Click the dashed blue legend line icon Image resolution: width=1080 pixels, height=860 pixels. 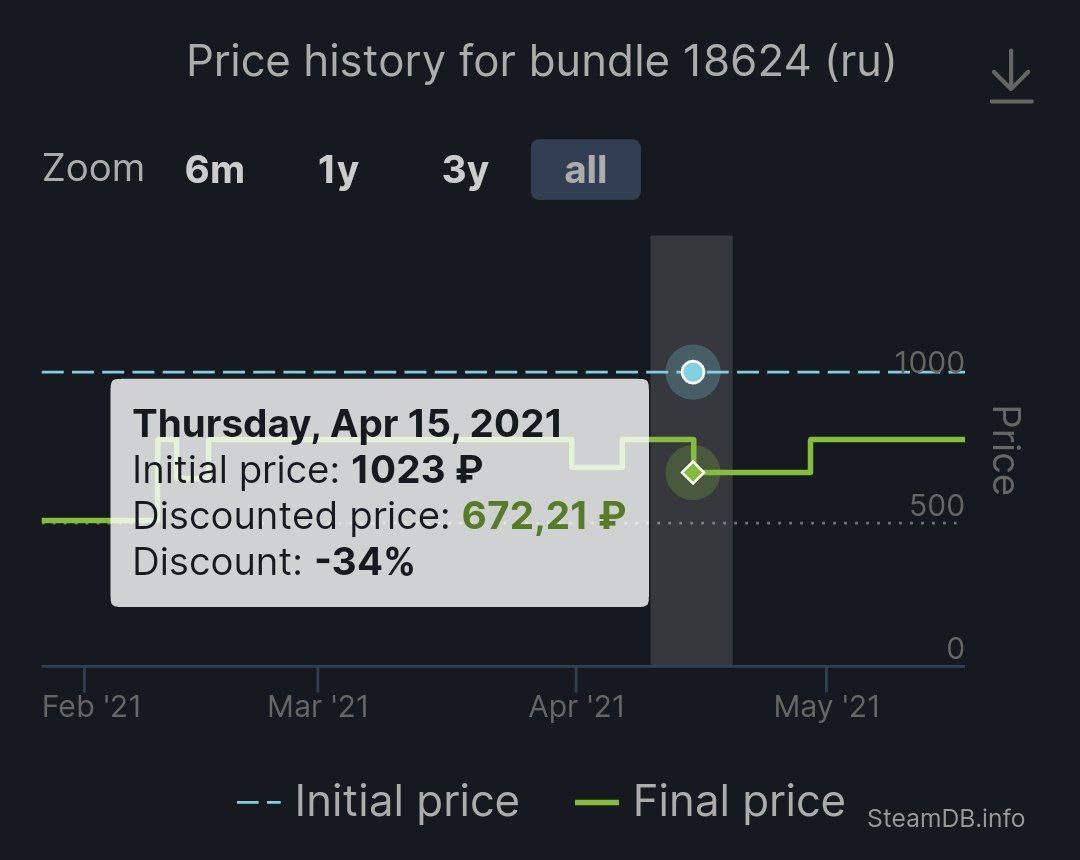[259, 803]
